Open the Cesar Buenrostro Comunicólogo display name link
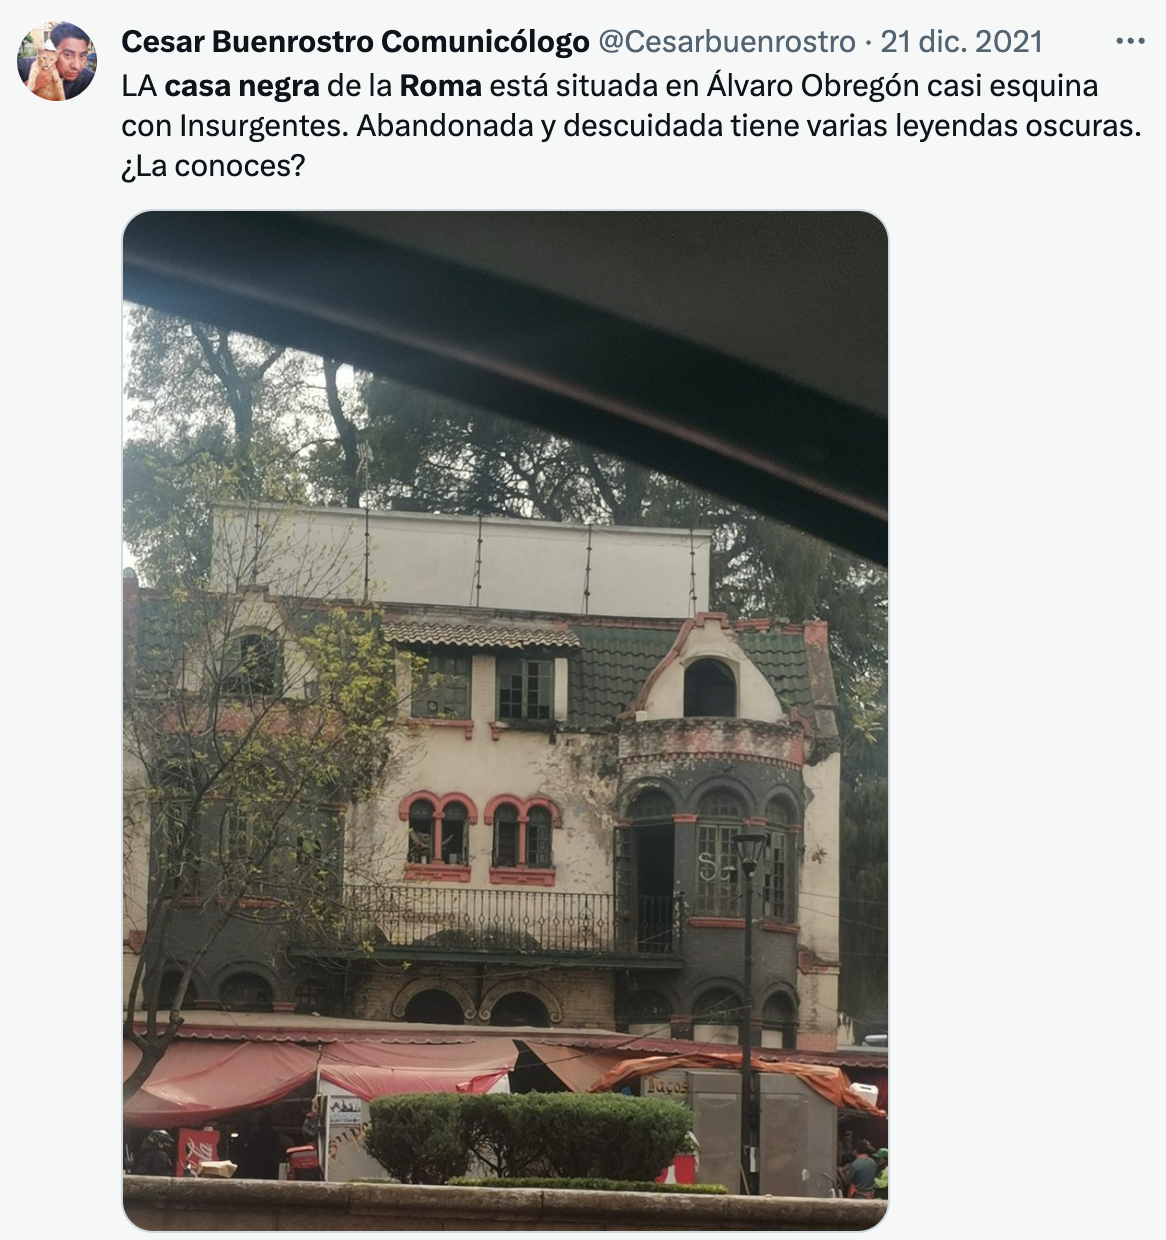This screenshot has width=1166, height=1240. pyautogui.click(x=355, y=42)
